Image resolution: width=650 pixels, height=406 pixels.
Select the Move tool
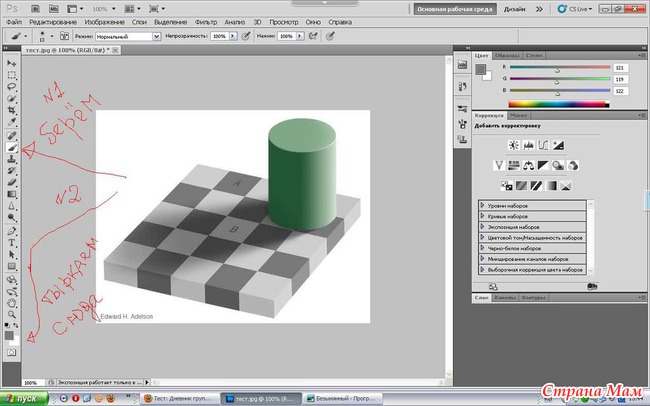[x=12, y=63]
